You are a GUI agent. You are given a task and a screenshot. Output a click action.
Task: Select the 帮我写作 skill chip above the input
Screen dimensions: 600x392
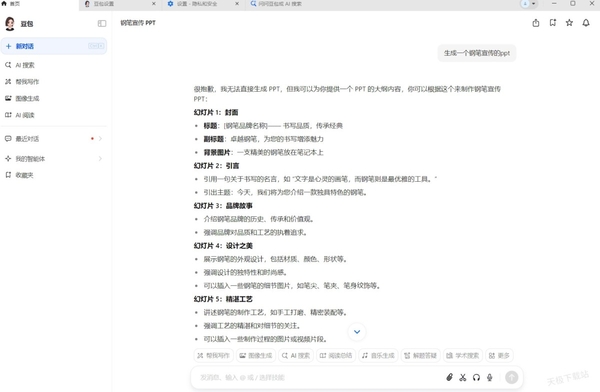click(x=213, y=356)
